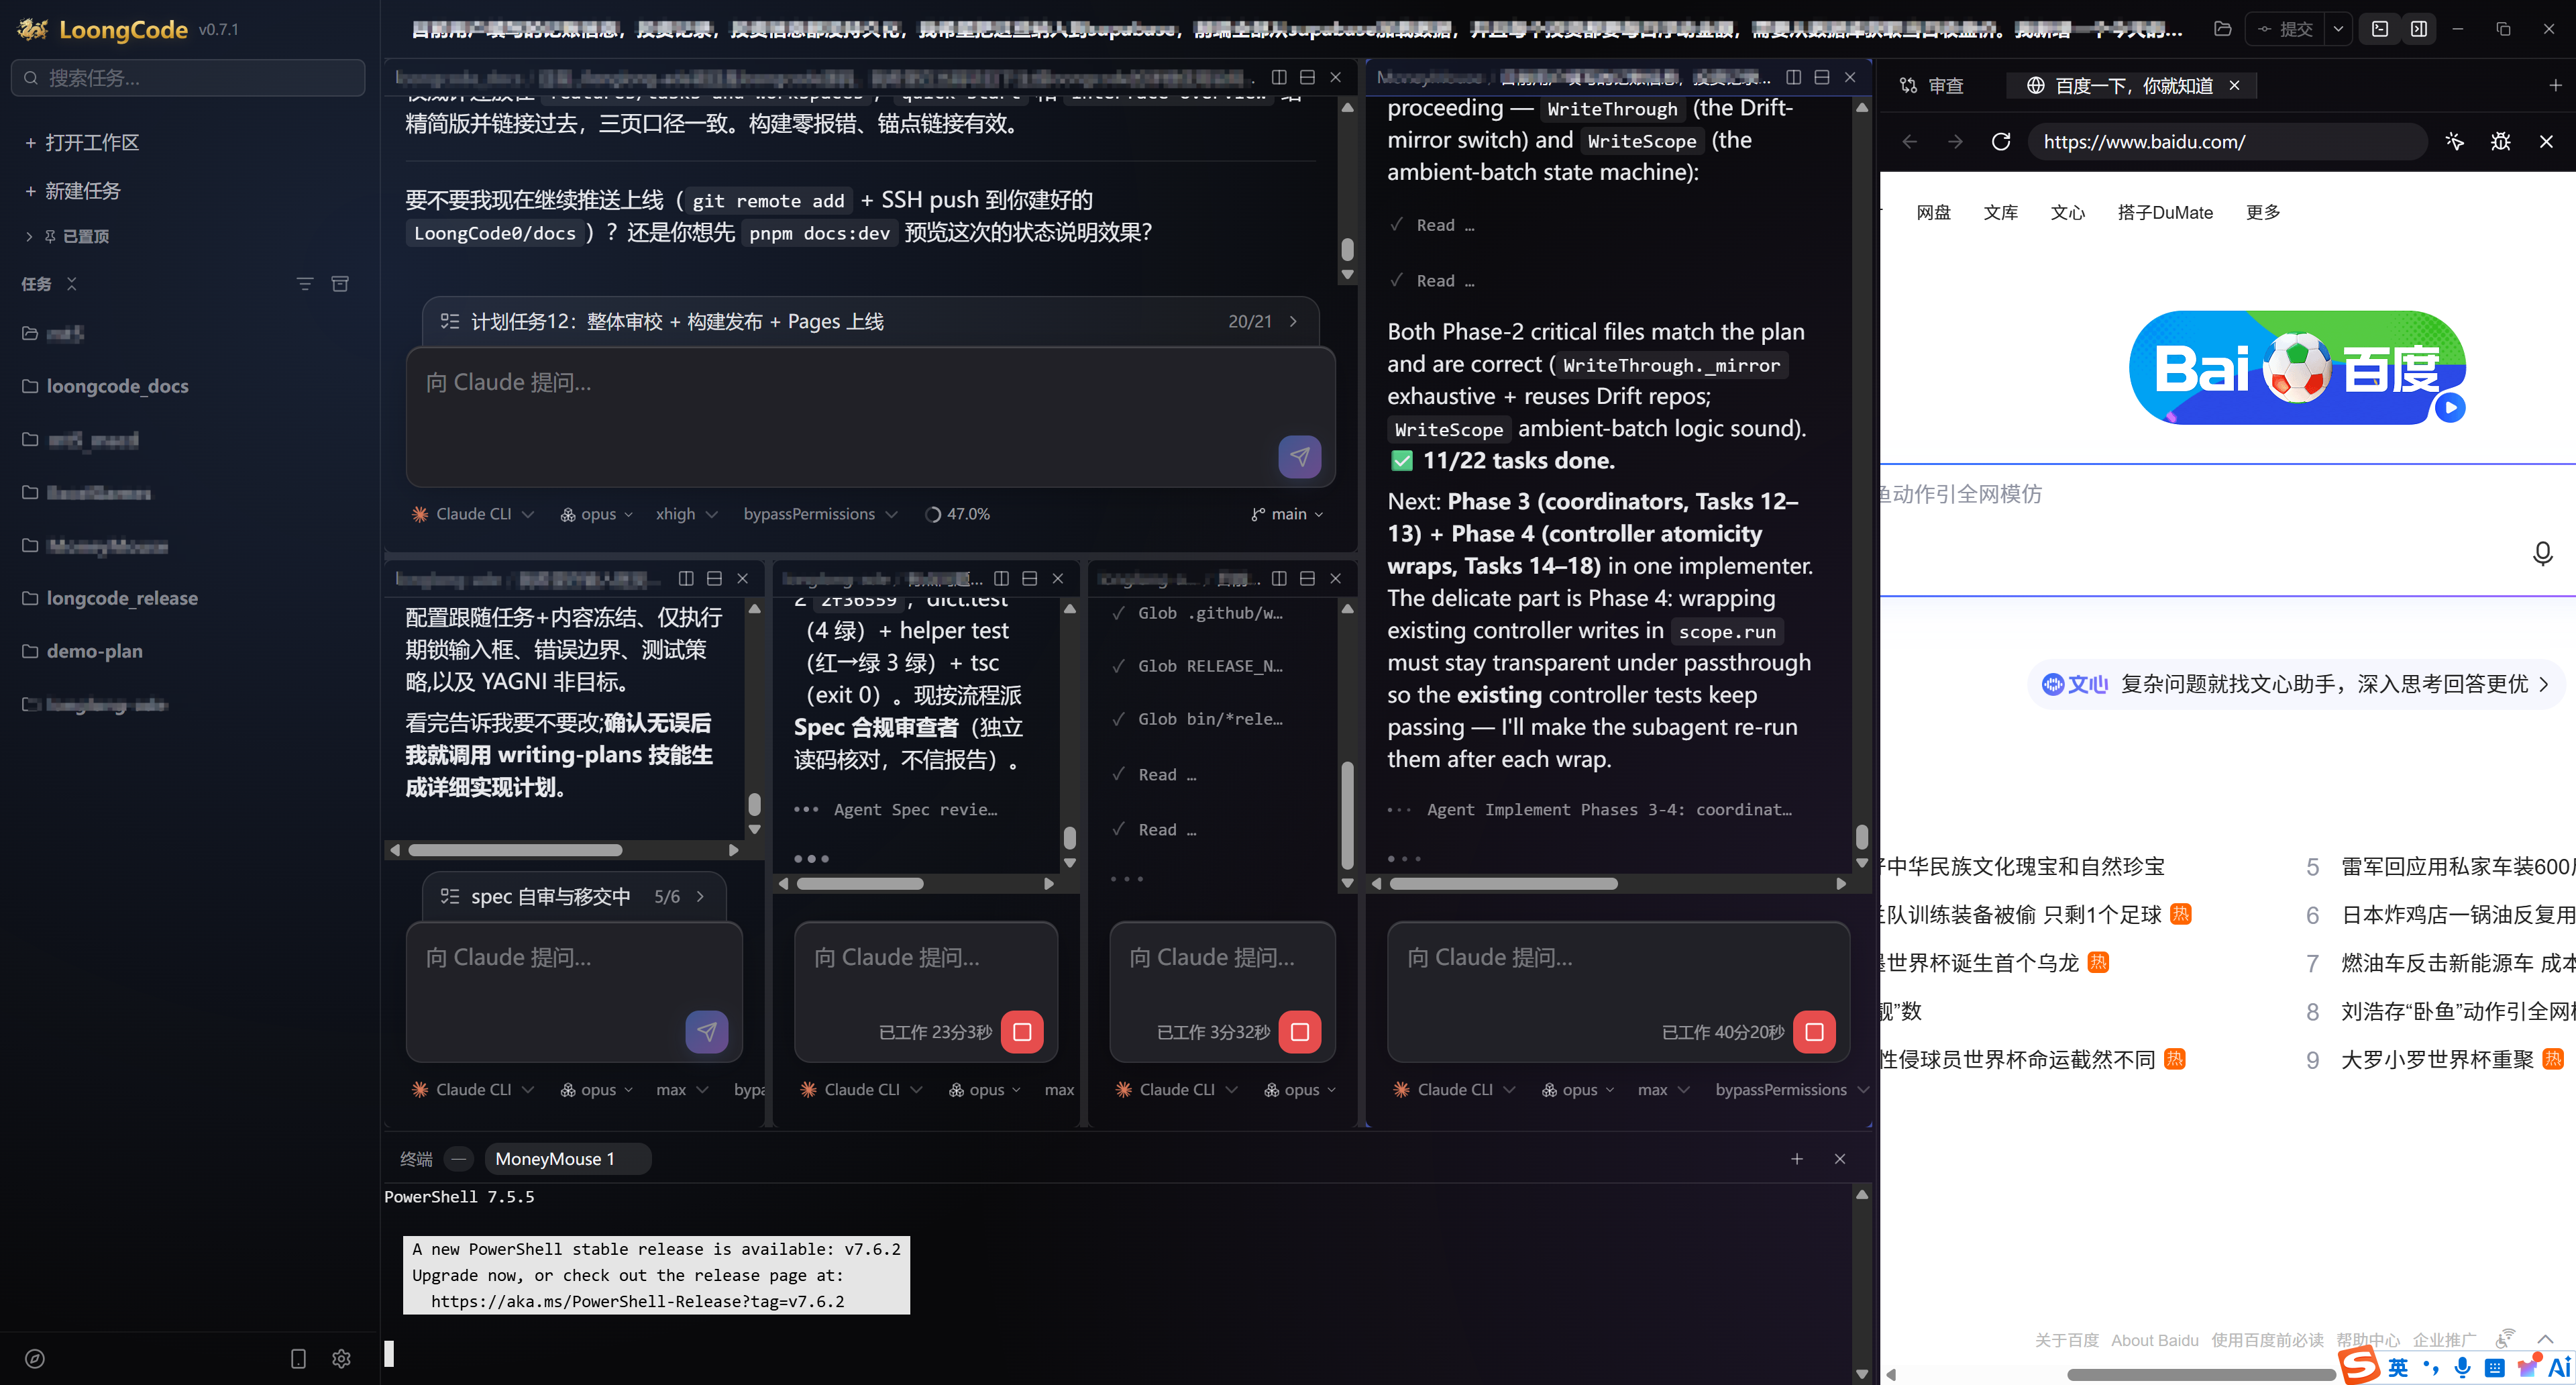Open Baidu 文库 link

[2000, 212]
